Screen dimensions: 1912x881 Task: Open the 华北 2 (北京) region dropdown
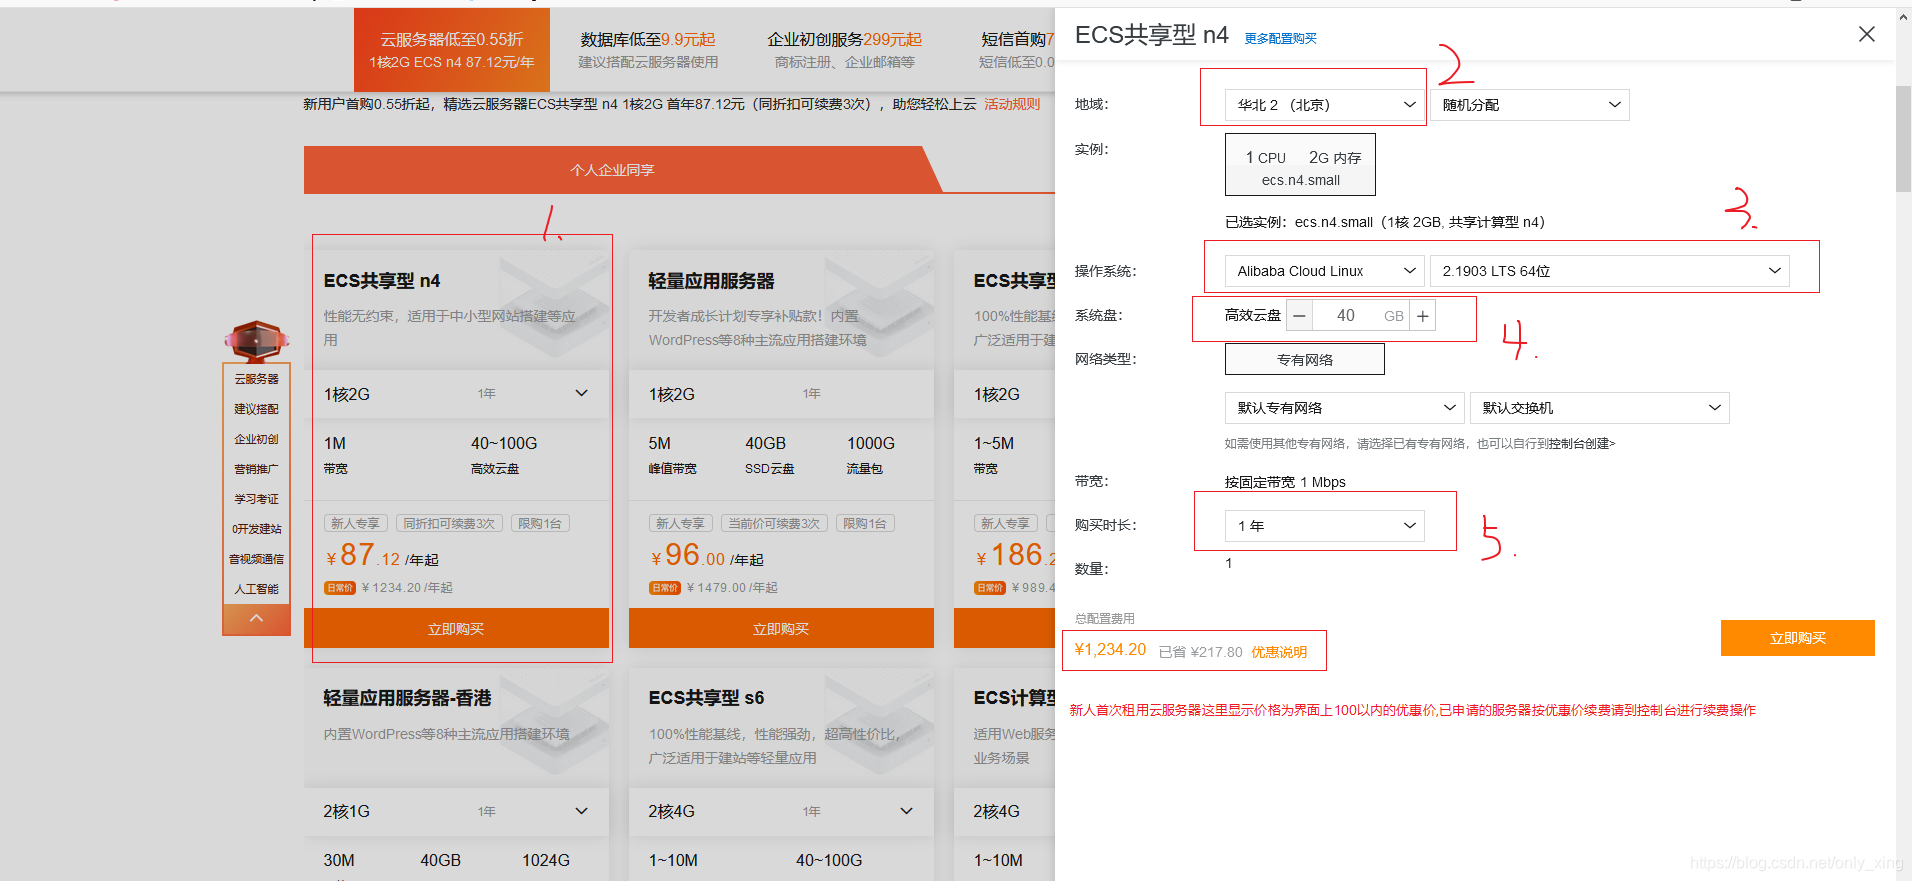[x=1325, y=105]
